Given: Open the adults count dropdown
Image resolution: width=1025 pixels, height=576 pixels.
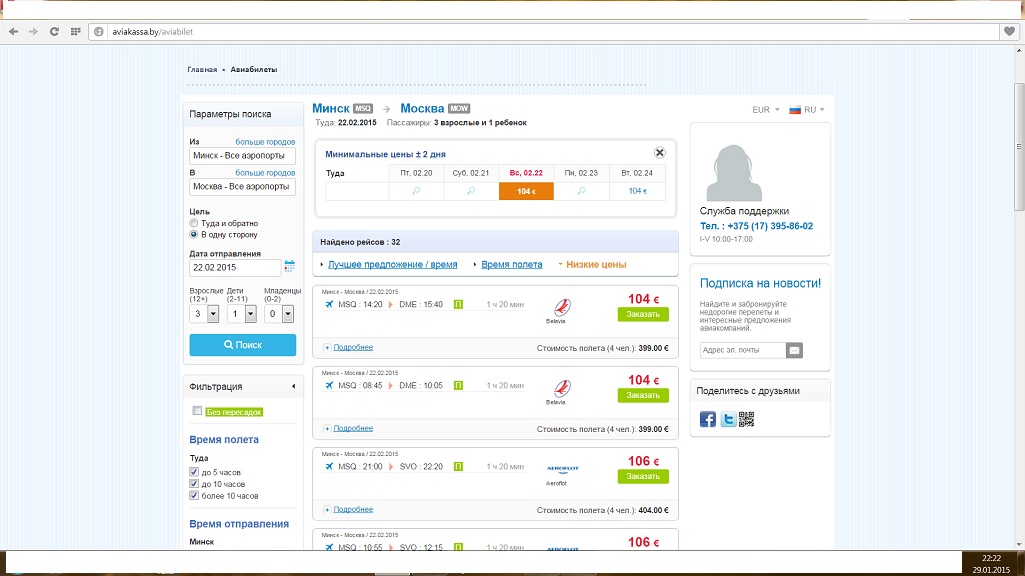Looking at the screenshot, I should 213,314.
